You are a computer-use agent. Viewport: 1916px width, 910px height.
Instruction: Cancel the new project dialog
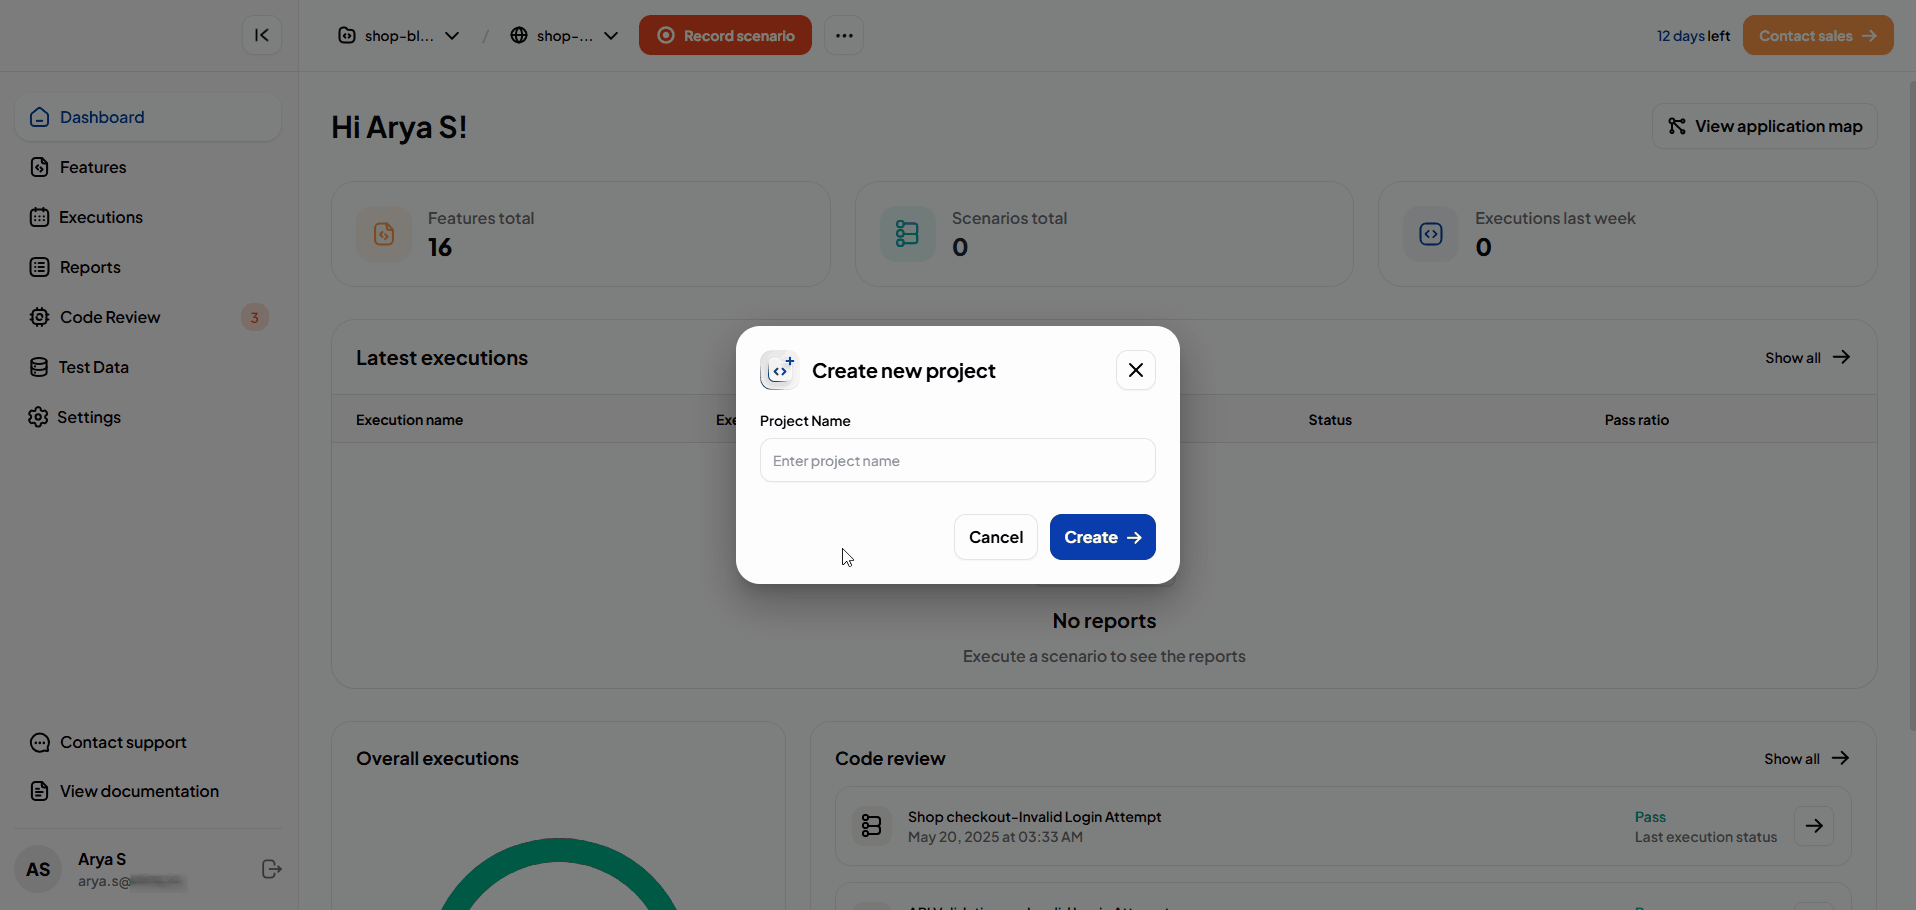point(995,537)
